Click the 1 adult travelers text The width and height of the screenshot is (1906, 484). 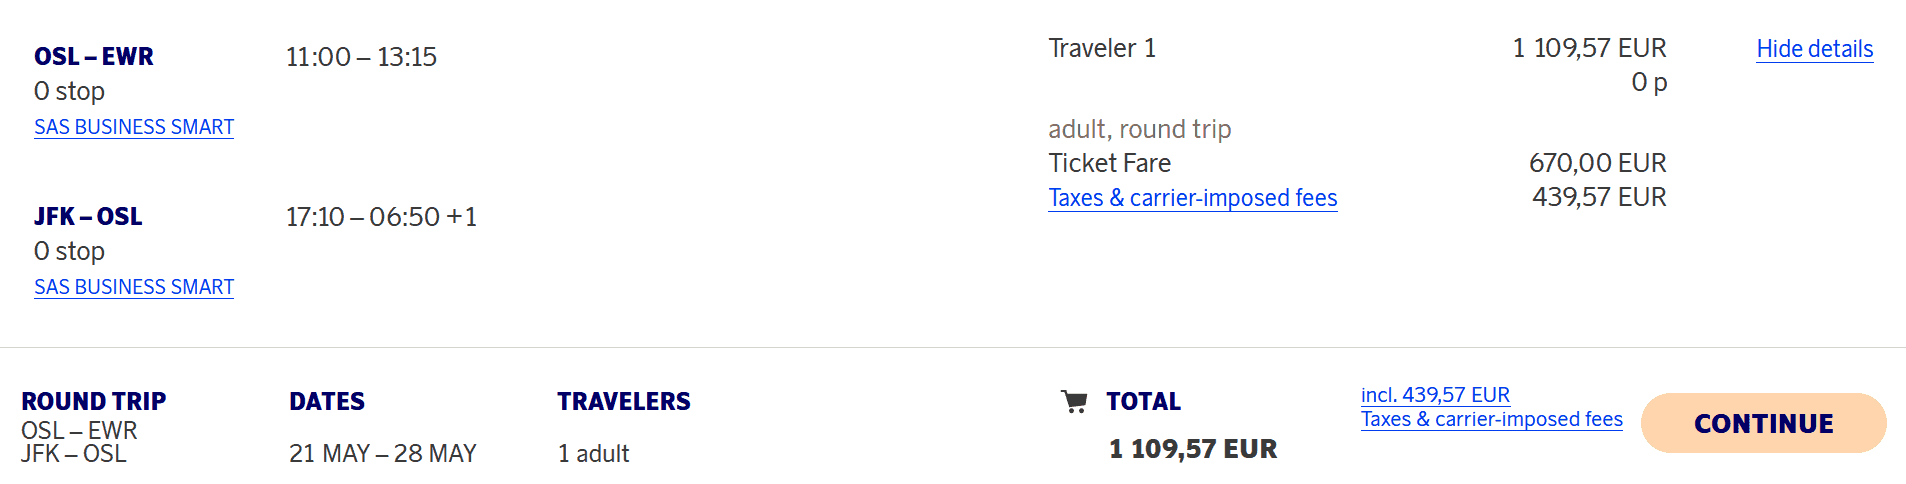point(593,454)
